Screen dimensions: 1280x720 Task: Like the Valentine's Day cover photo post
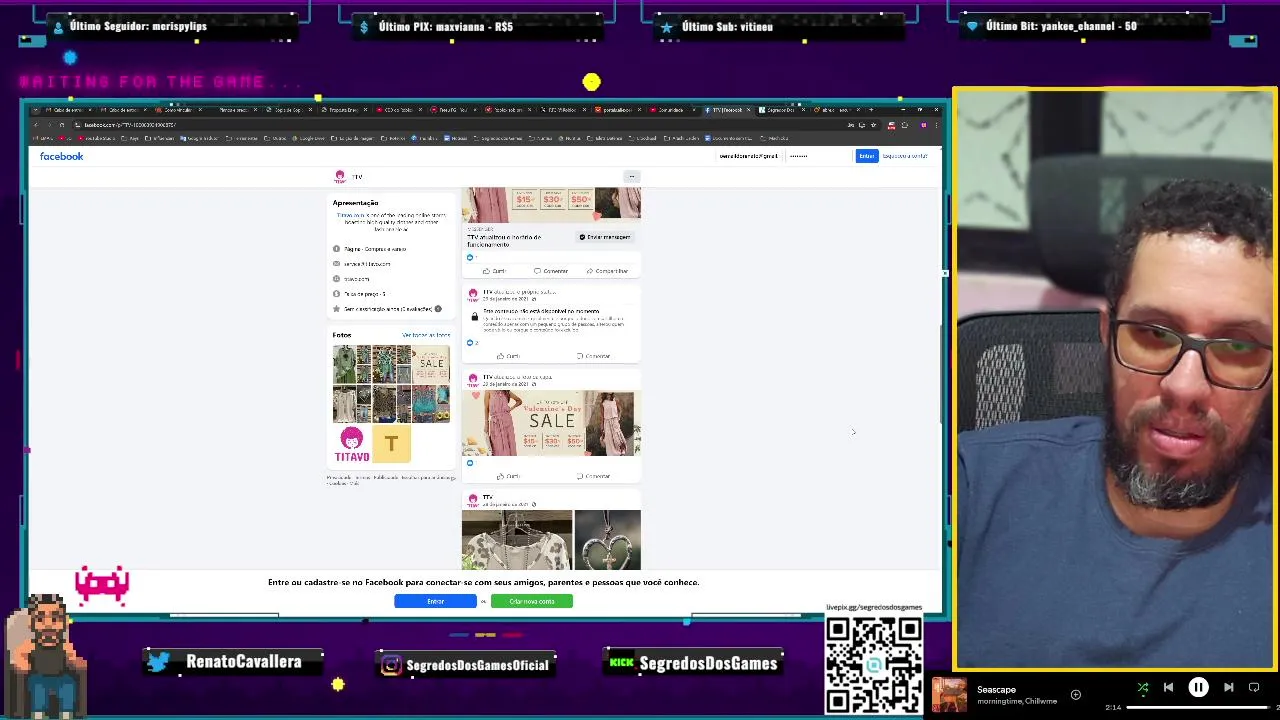[508, 476]
